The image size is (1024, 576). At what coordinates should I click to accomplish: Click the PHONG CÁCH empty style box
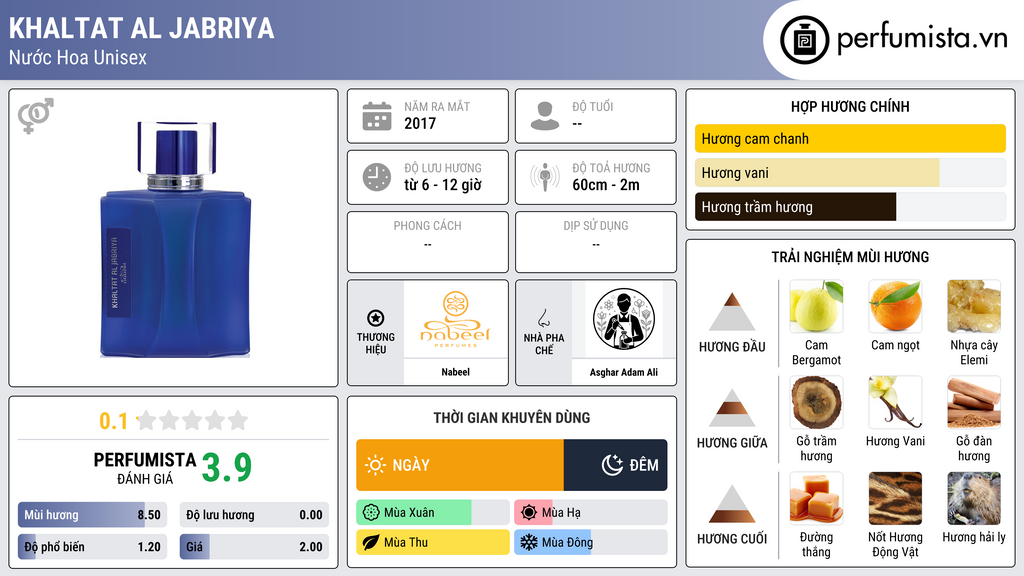pyautogui.click(x=428, y=242)
